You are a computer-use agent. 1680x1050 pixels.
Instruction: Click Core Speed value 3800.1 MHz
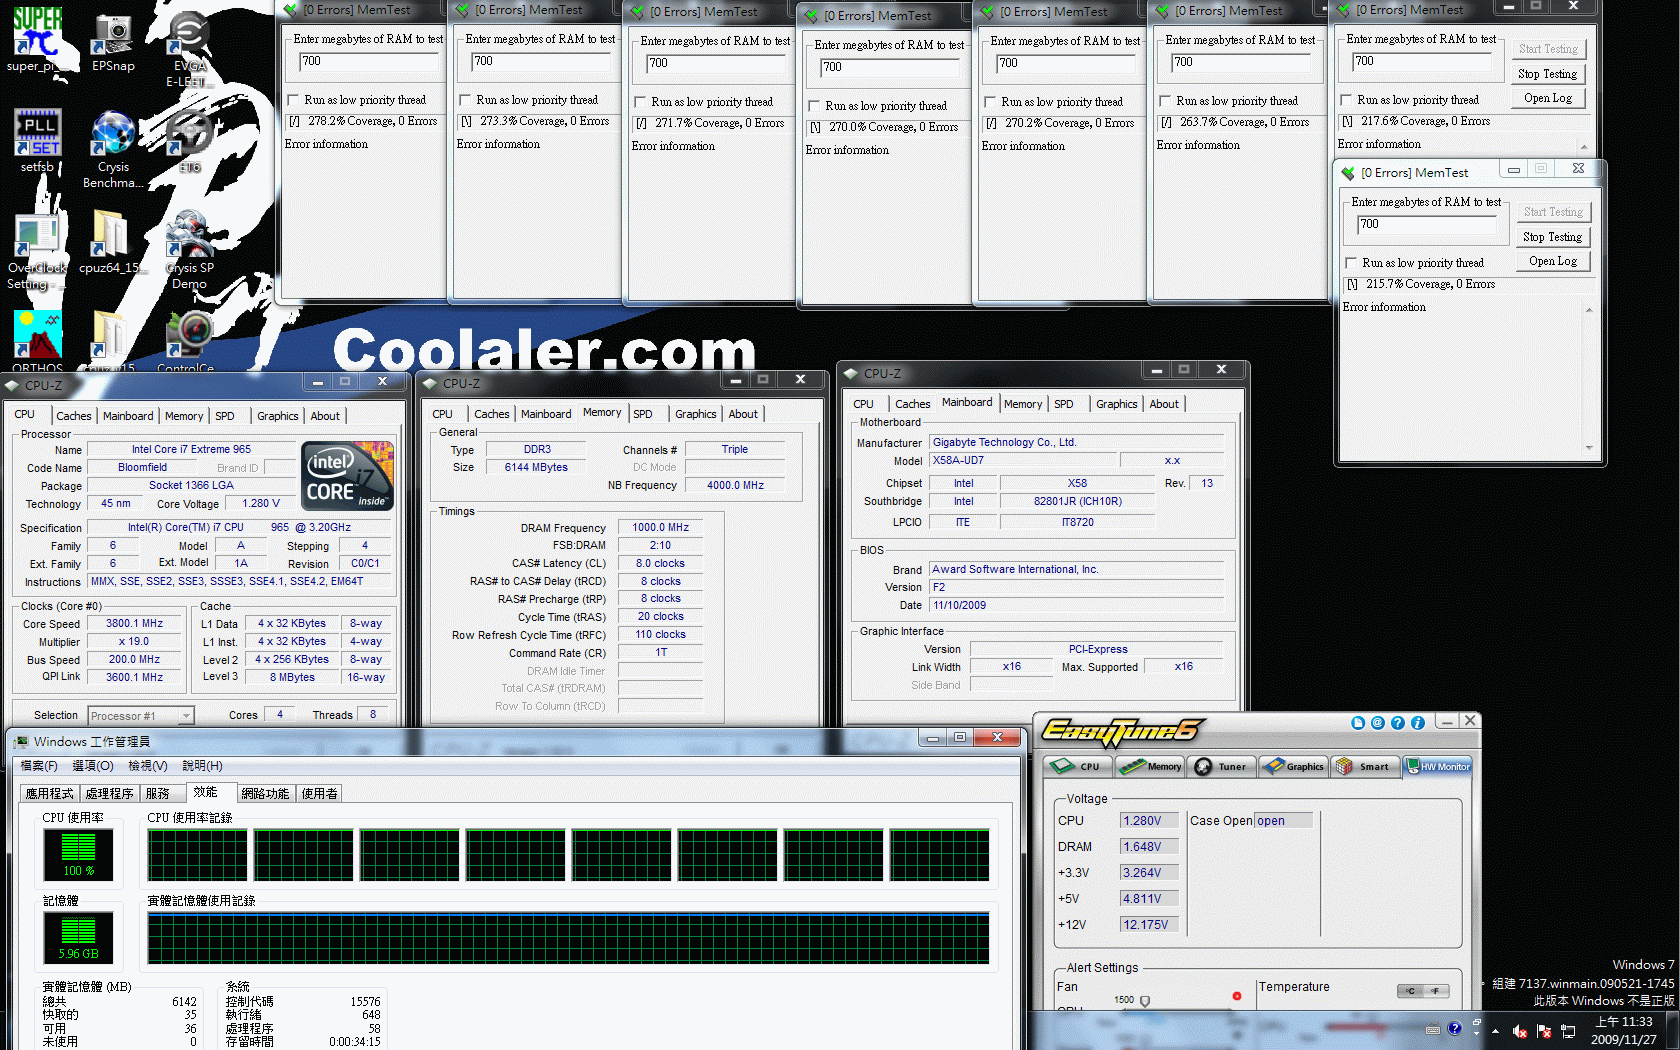pos(134,623)
